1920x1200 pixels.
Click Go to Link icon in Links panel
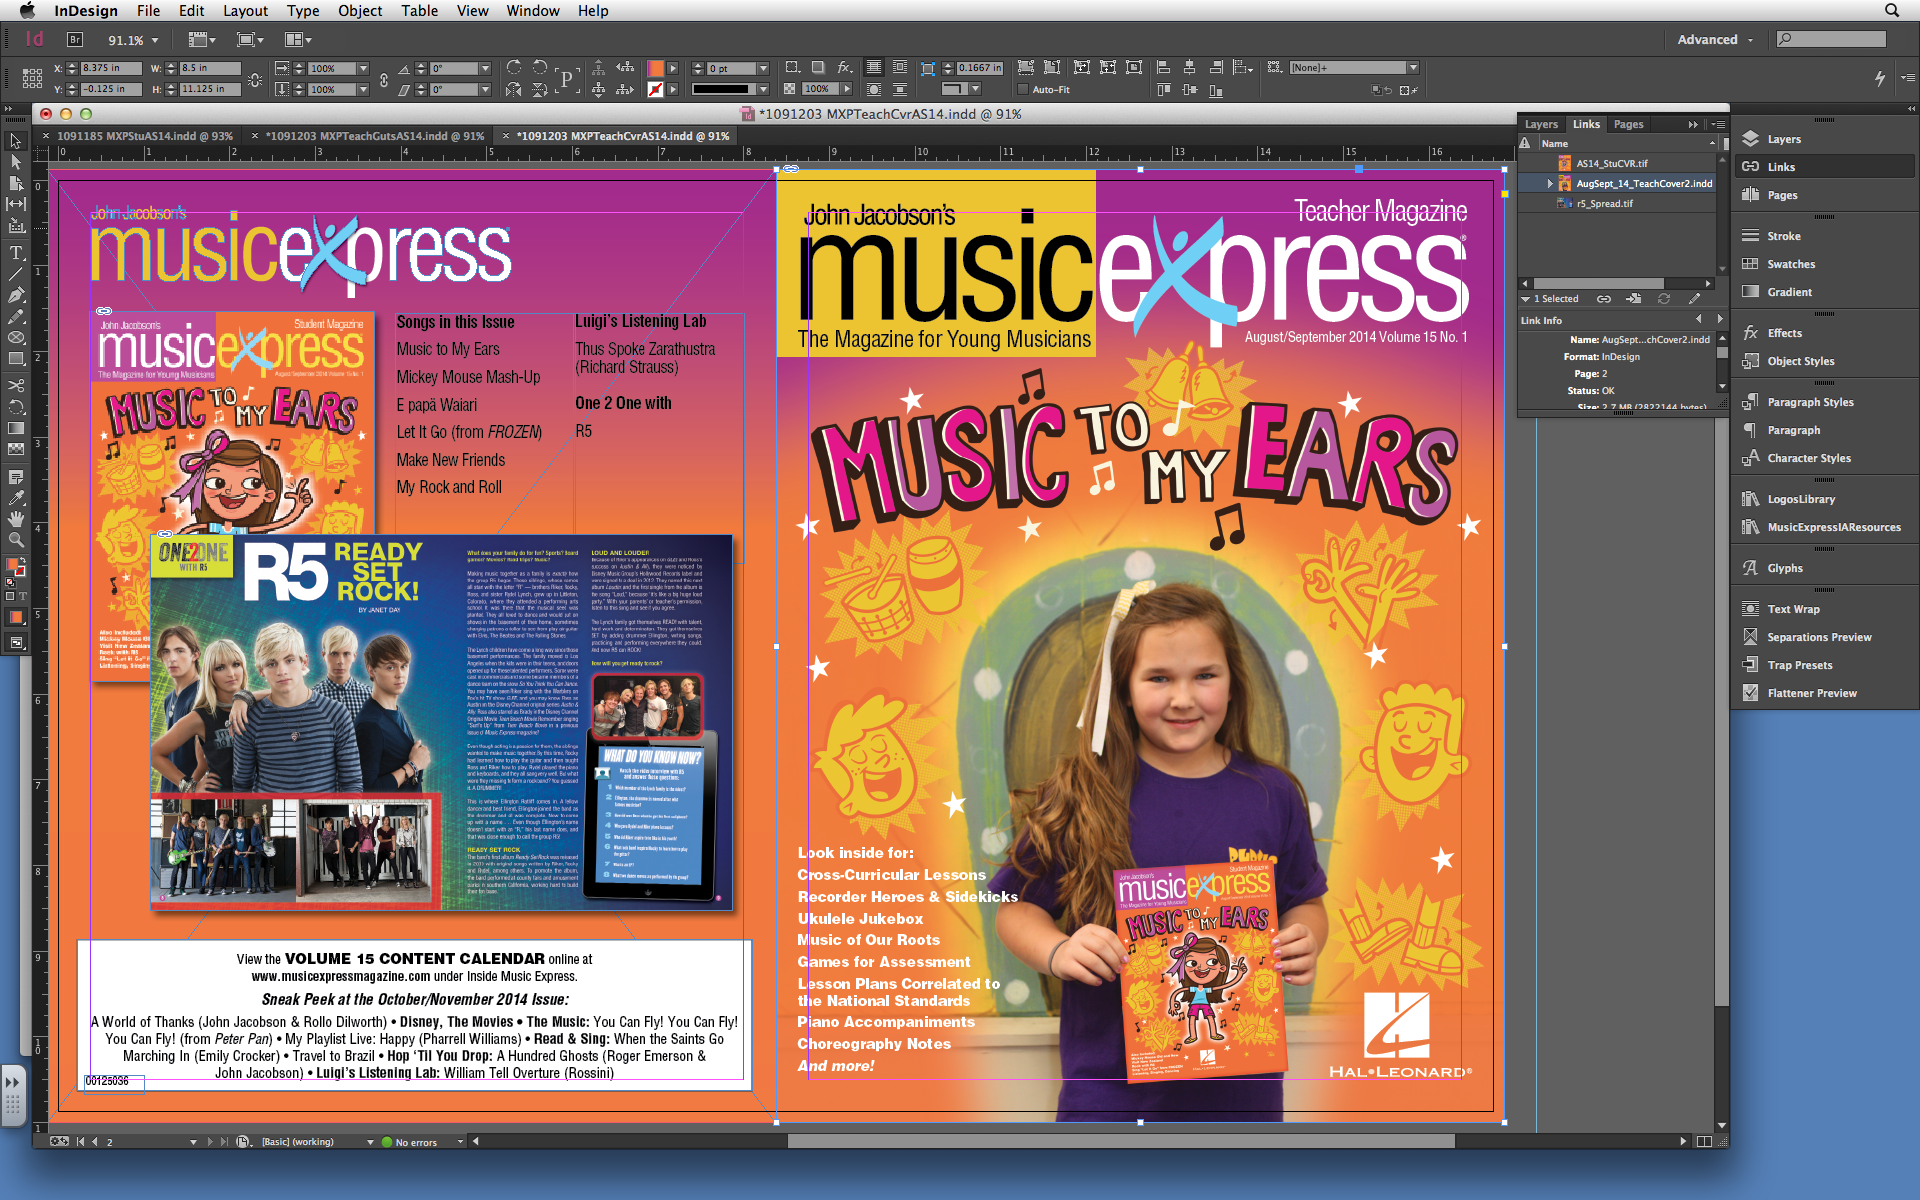click(x=1633, y=299)
